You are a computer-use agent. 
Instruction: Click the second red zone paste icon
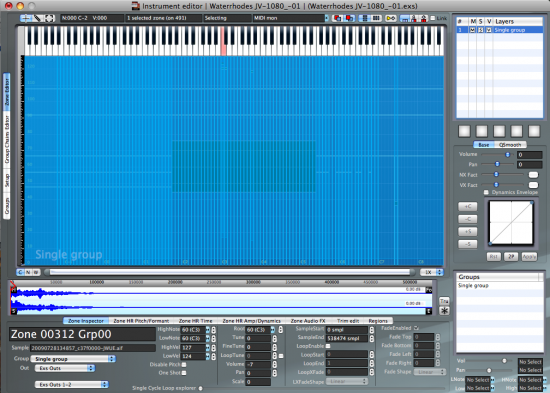pos(350,18)
